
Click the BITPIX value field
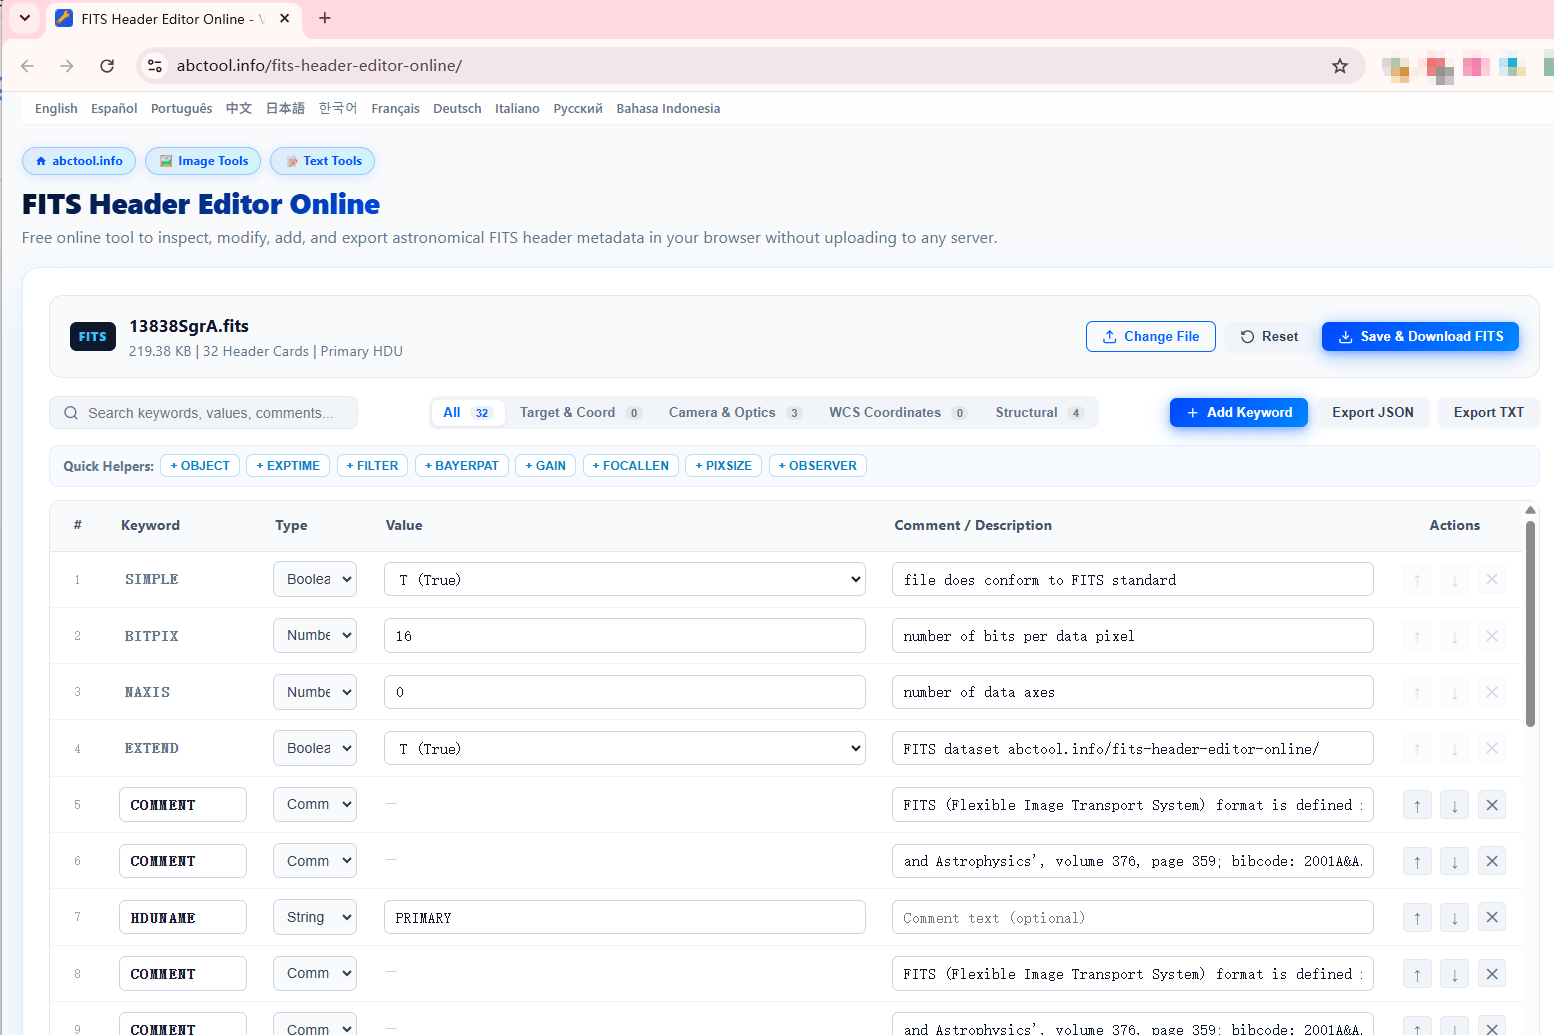click(x=625, y=636)
